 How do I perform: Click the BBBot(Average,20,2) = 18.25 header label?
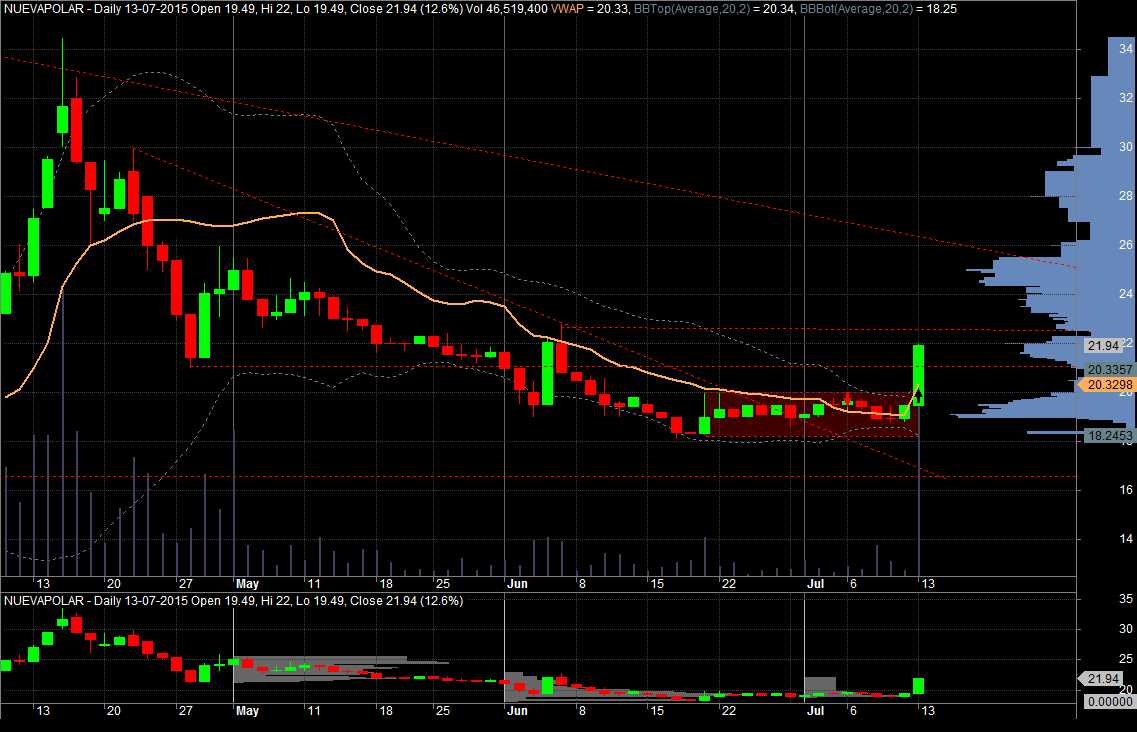point(878,9)
